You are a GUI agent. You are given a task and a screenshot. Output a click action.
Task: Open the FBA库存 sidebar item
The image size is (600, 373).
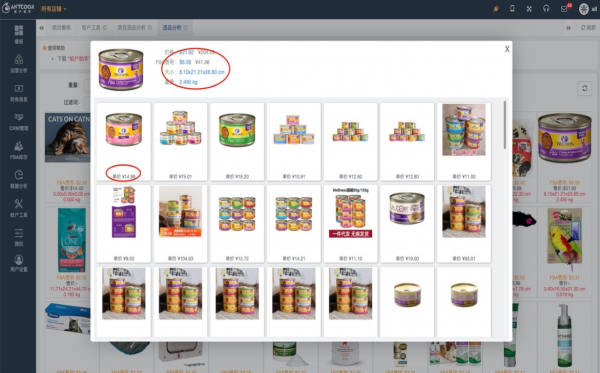pos(18,151)
